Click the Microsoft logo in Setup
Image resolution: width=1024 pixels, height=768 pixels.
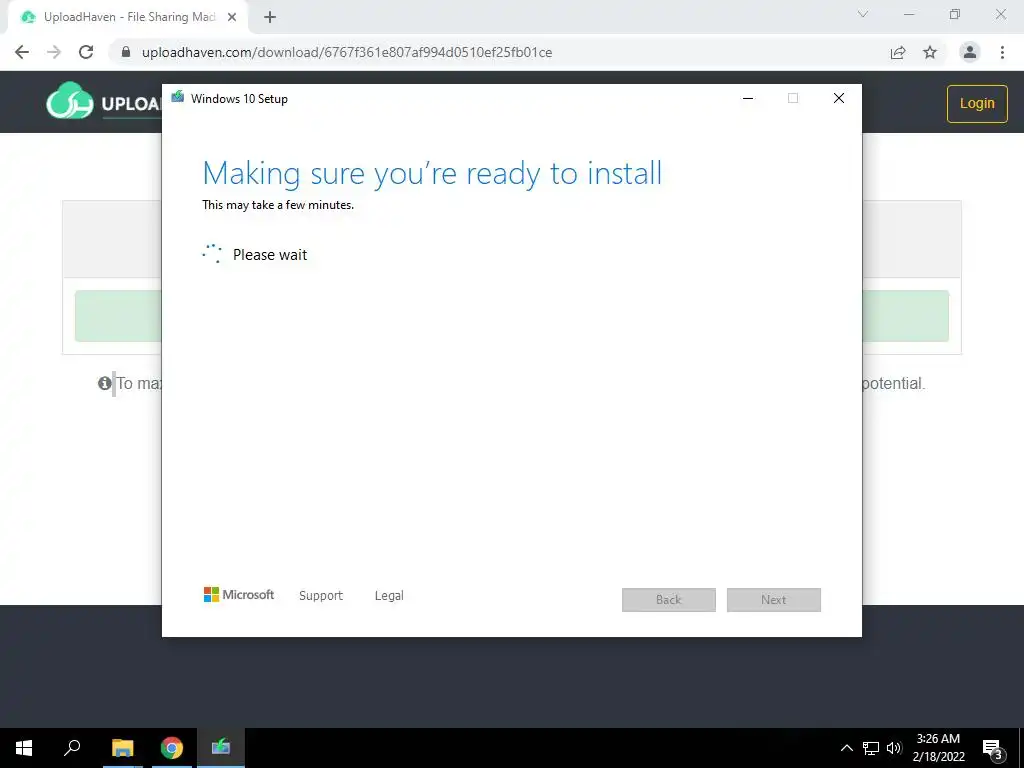coord(239,594)
